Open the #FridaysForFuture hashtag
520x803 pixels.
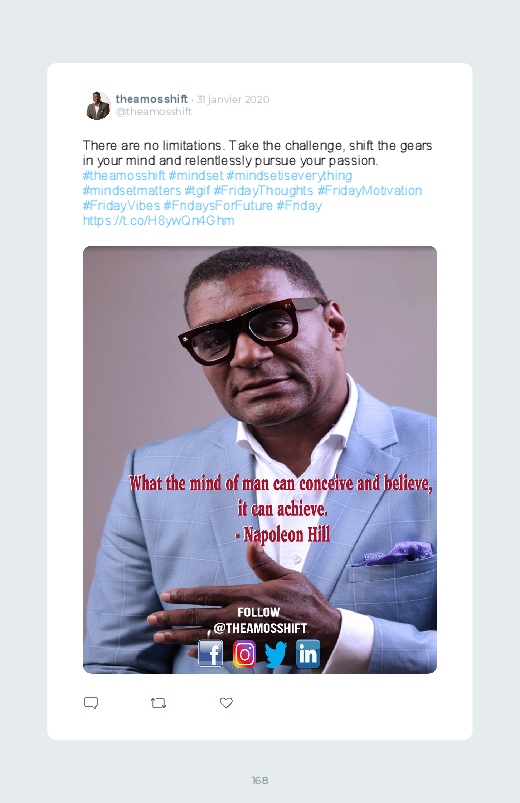[x=218, y=206]
